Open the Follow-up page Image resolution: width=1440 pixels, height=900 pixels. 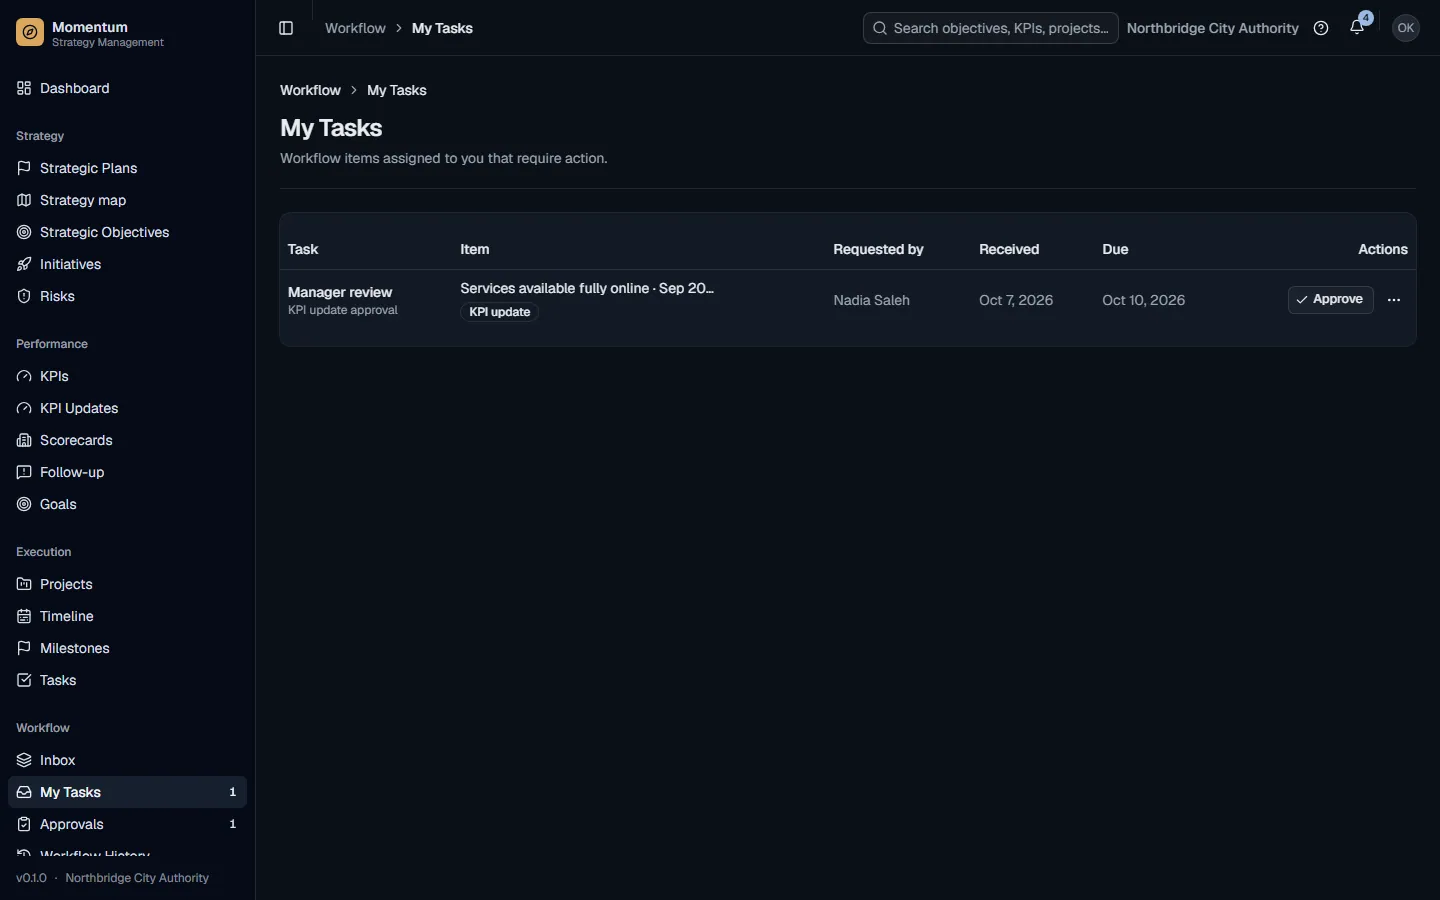point(127,472)
